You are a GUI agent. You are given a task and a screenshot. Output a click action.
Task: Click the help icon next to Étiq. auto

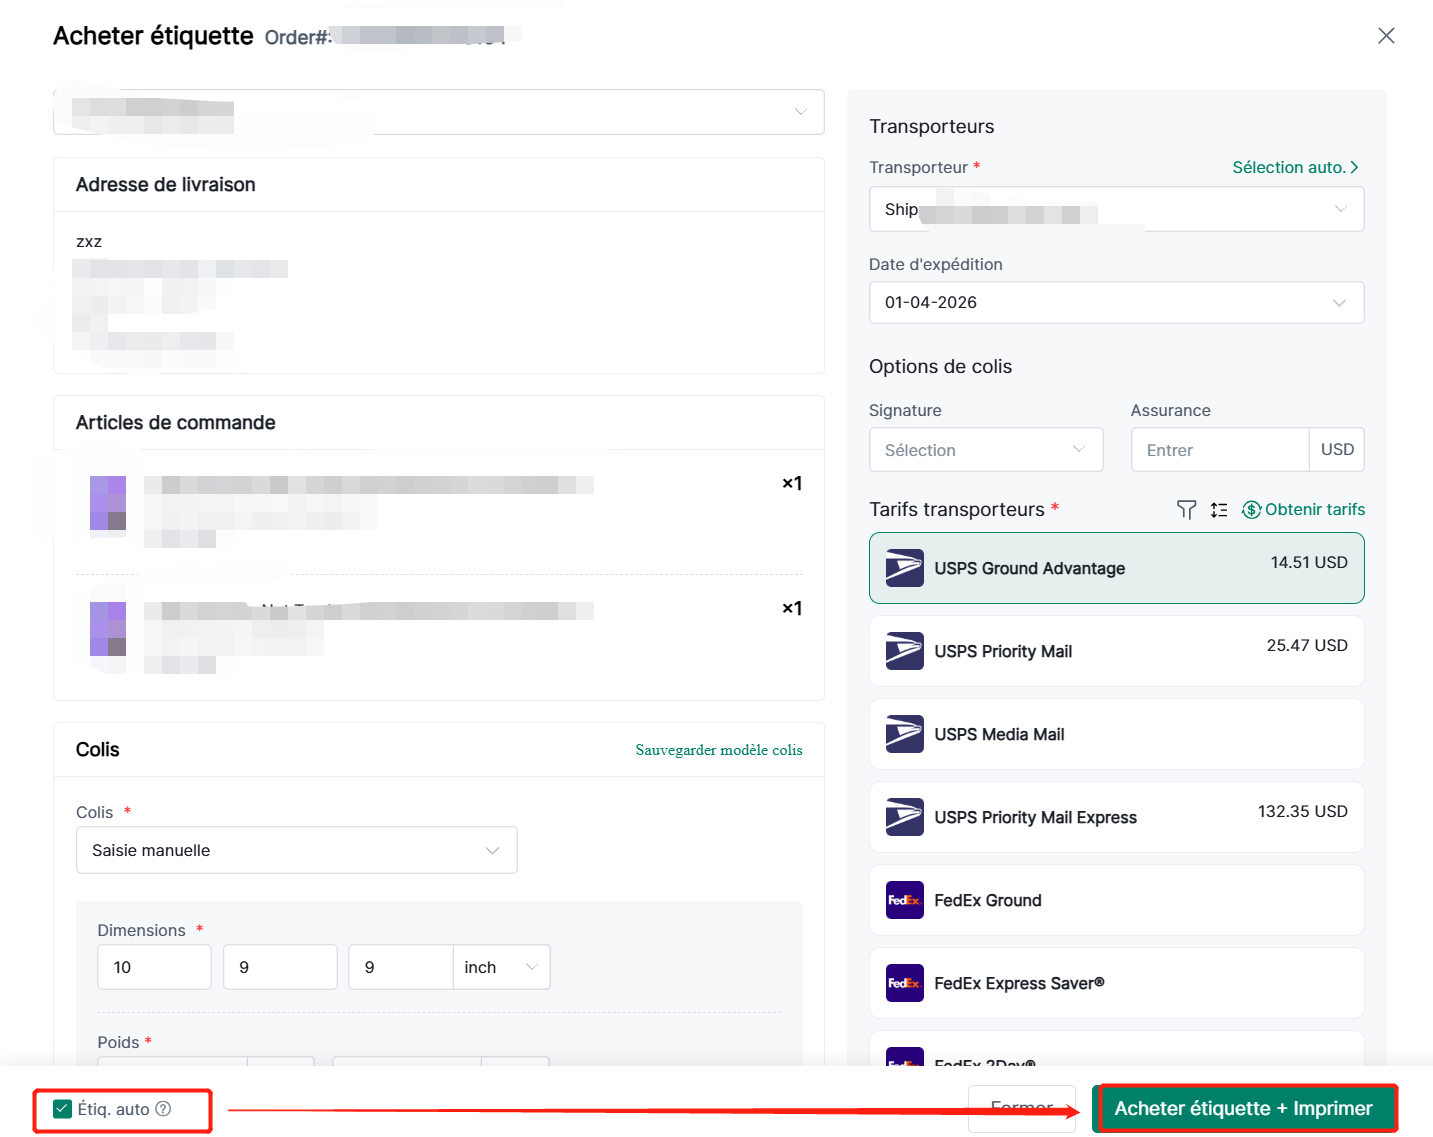164,1109
